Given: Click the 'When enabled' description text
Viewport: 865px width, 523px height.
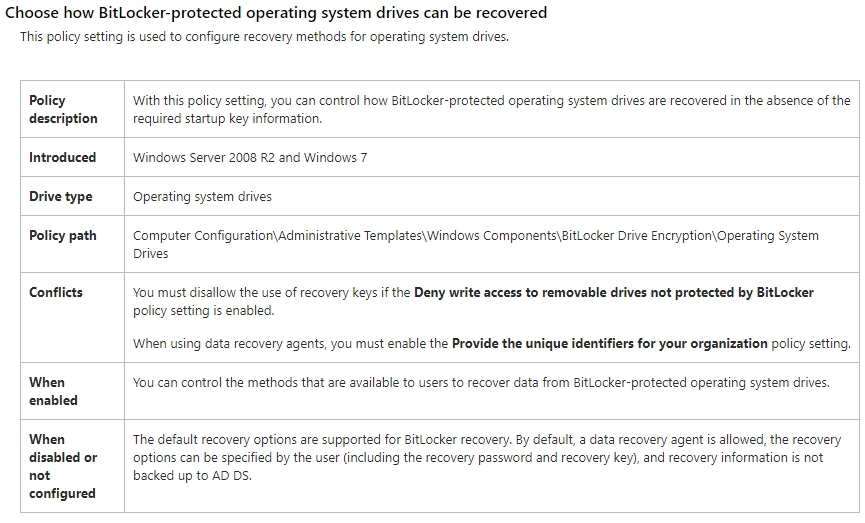Looking at the screenshot, I should (x=481, y=382).
